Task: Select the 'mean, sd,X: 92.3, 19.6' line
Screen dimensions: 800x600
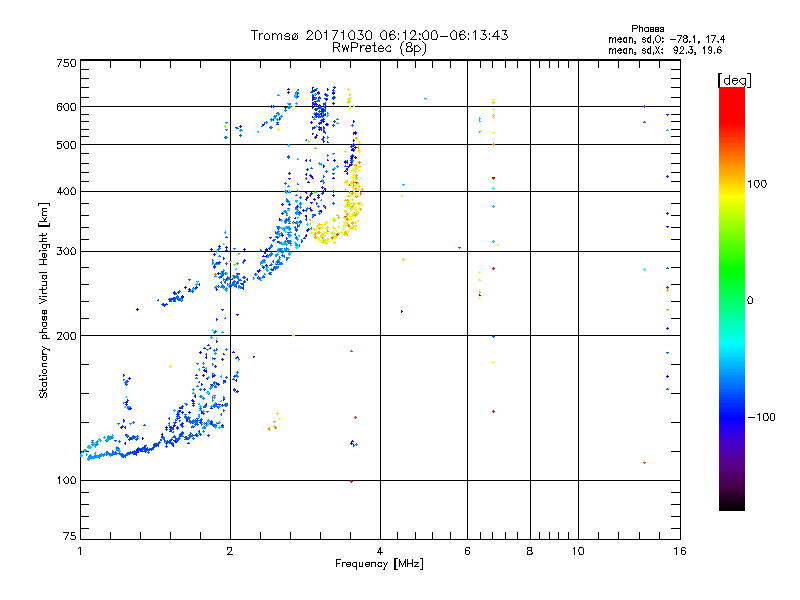Action: [x=665, y=50]
